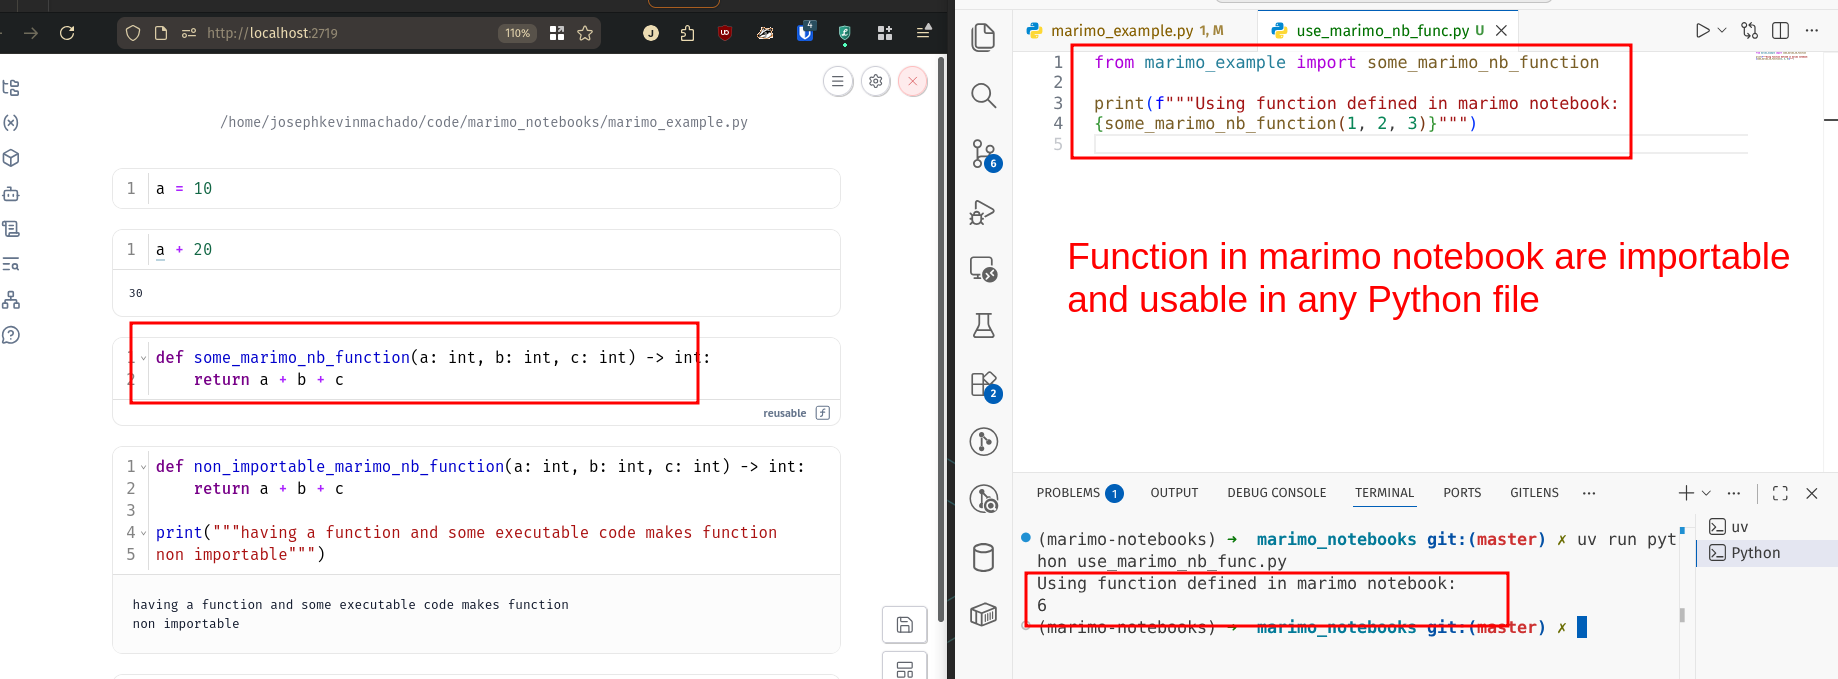This screenshot has width=1838, height=679.
Task: Expand the new terminal launch profile dropdown
Action: [1706, 493]
